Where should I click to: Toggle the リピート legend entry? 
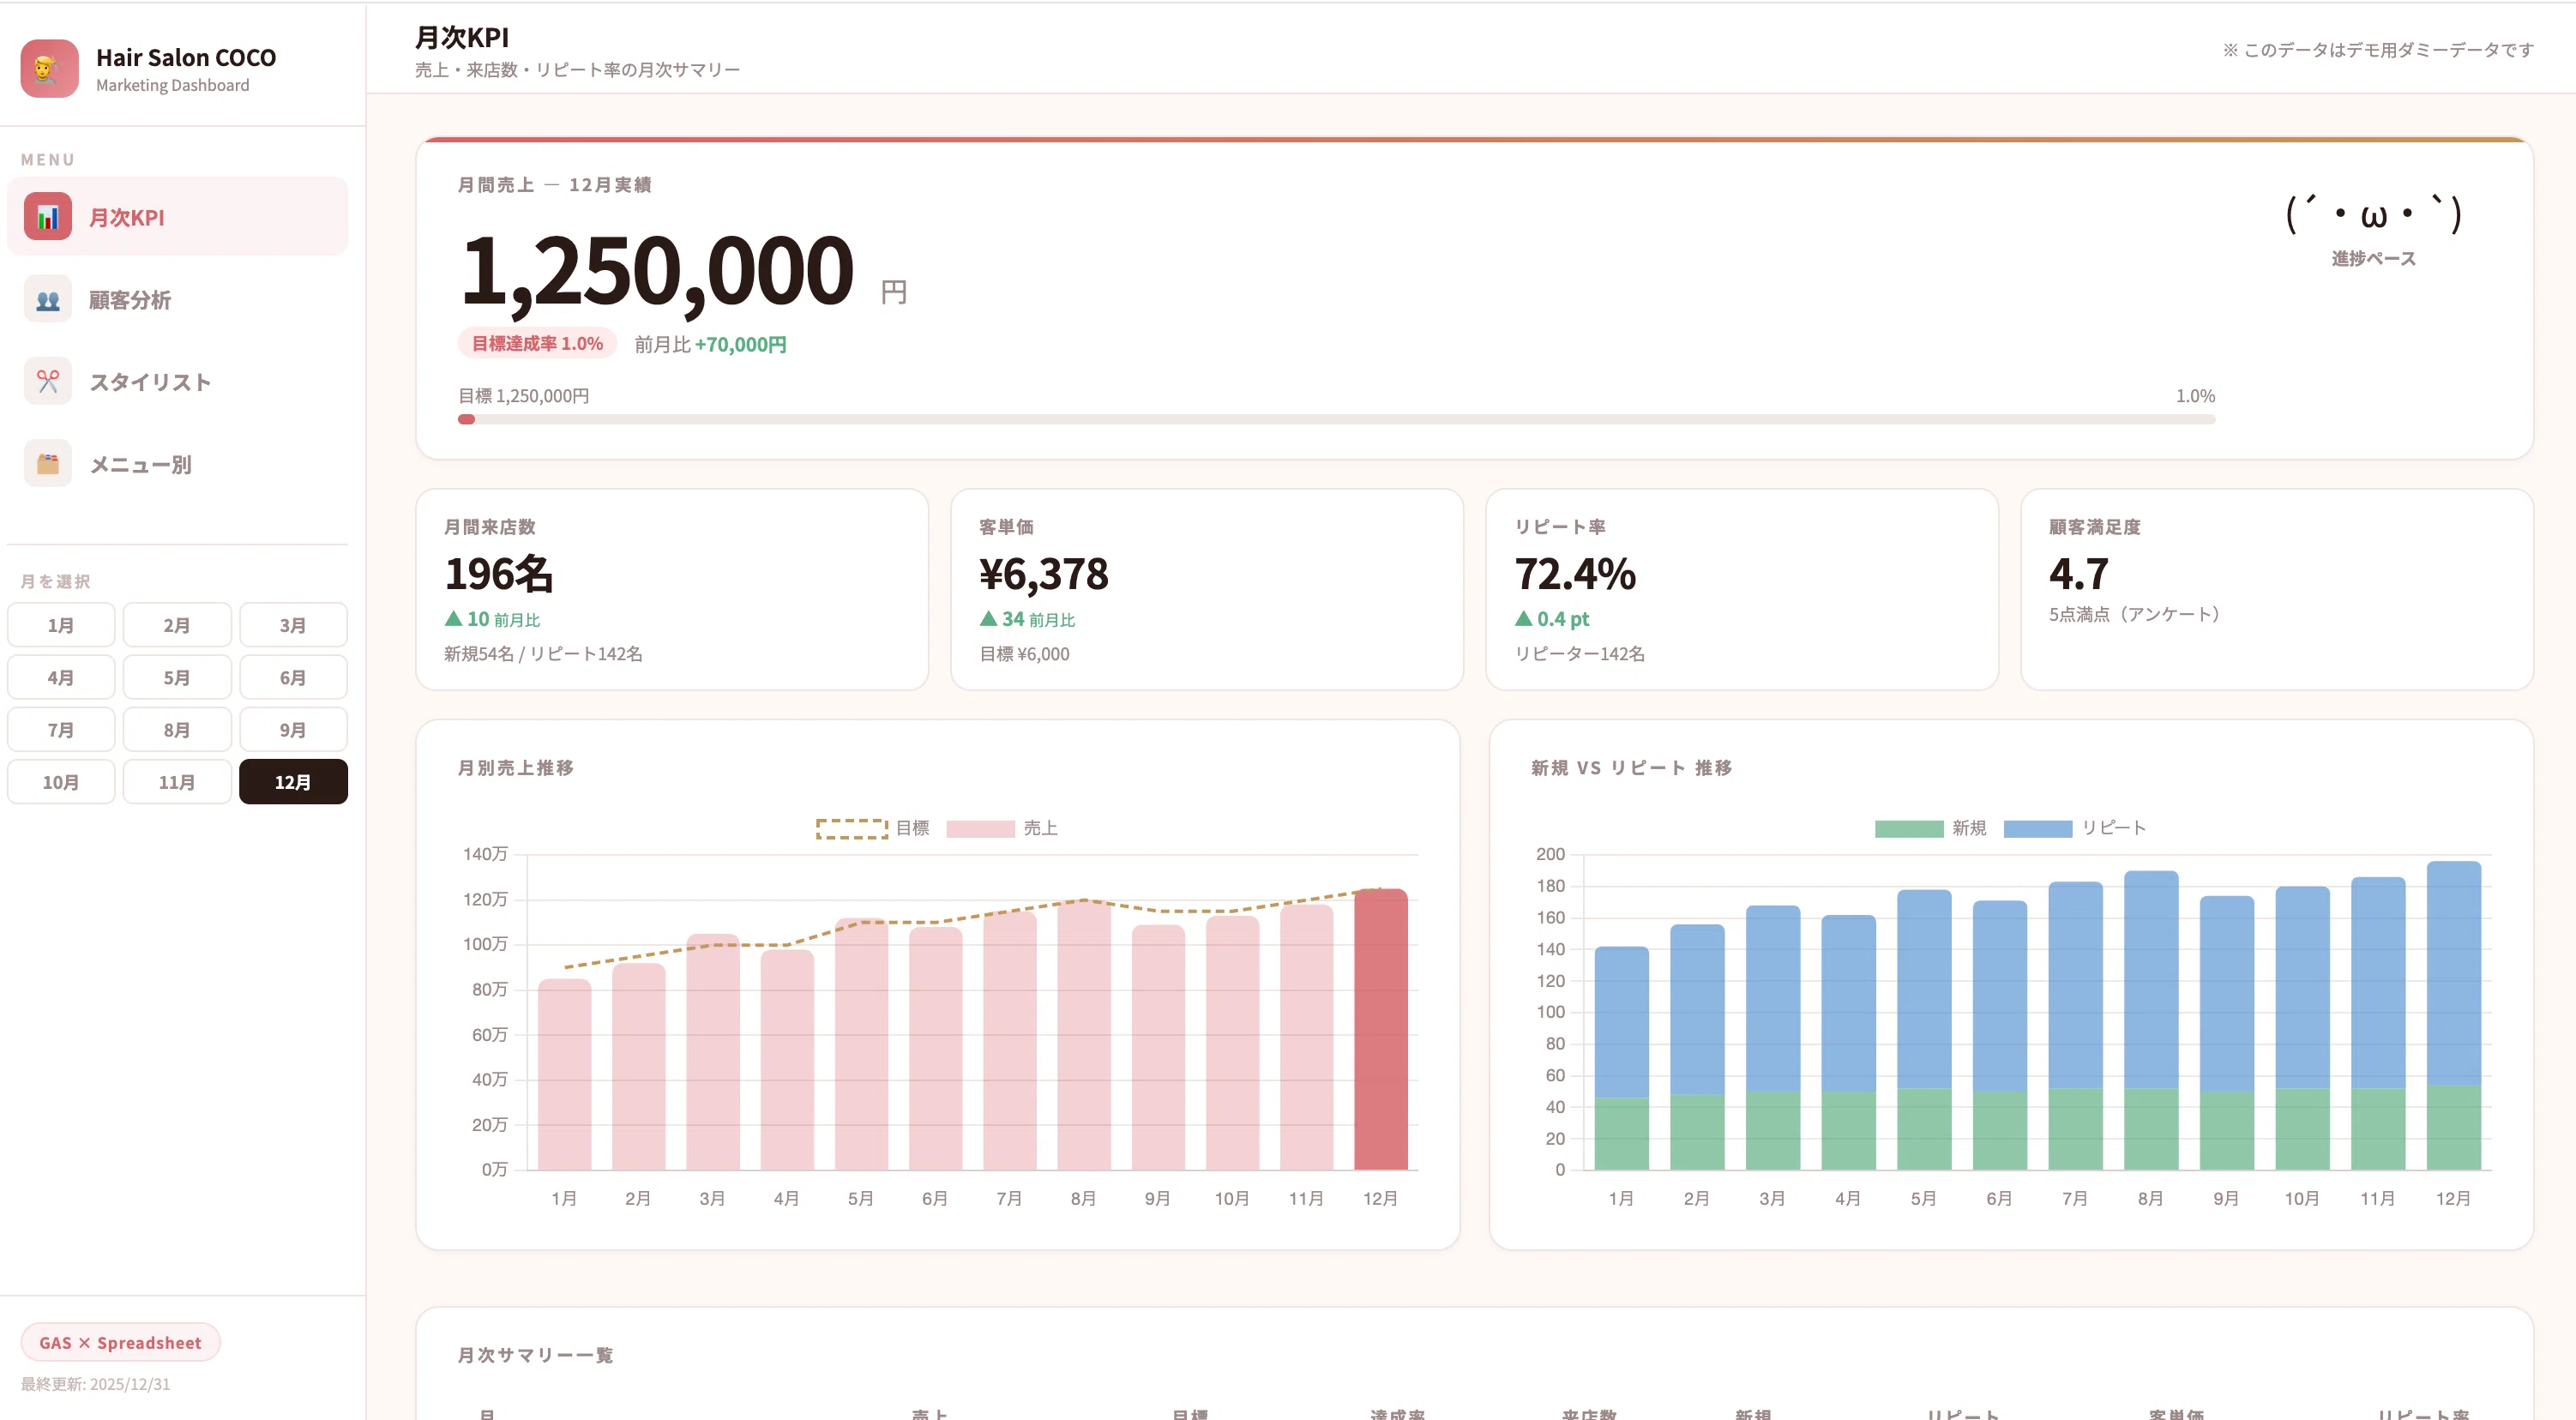[2075, 828]
